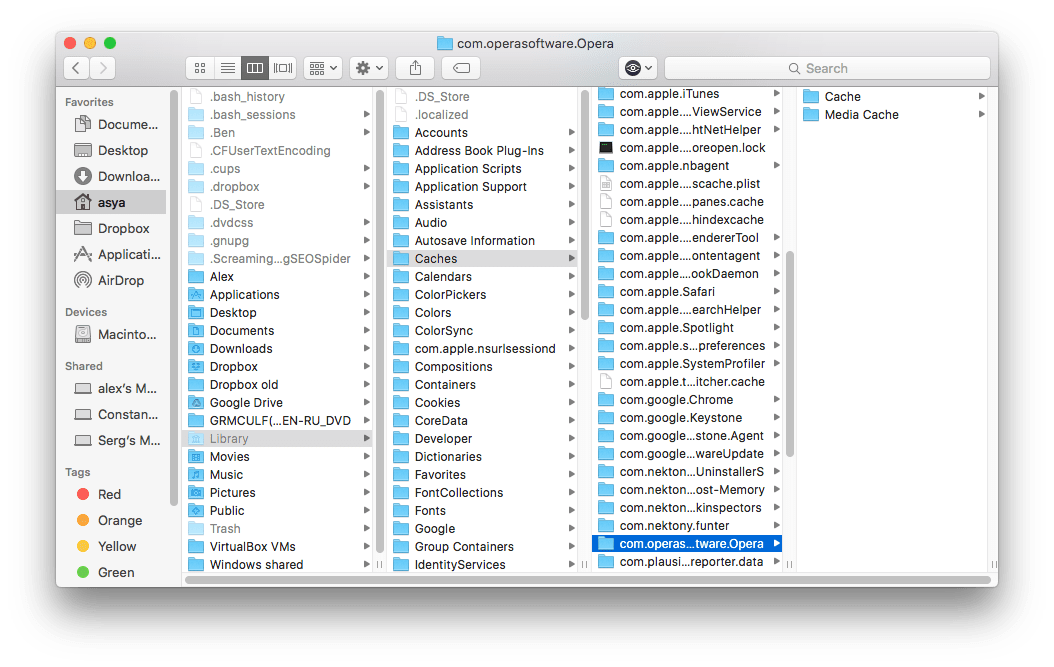Switch to icon view
Image resolution: width=1054 pixels, height=667 pixels.
tap(200, 68)
